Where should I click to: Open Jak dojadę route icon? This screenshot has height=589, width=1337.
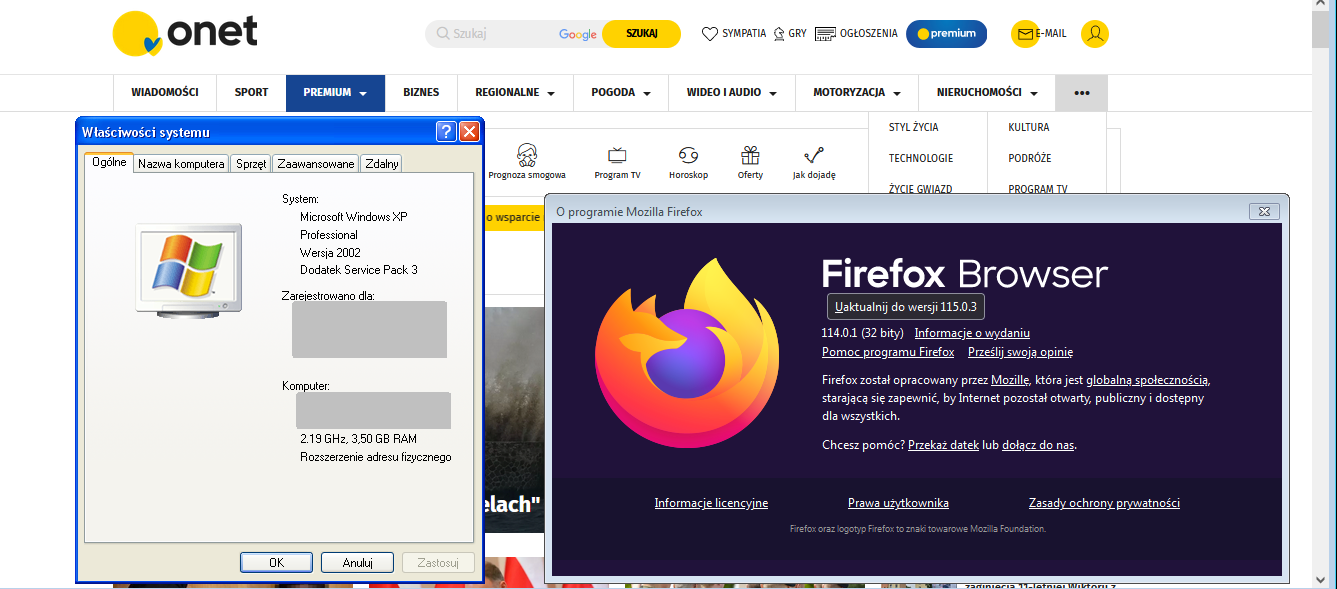pyautogui.click(x=814, y=155)
